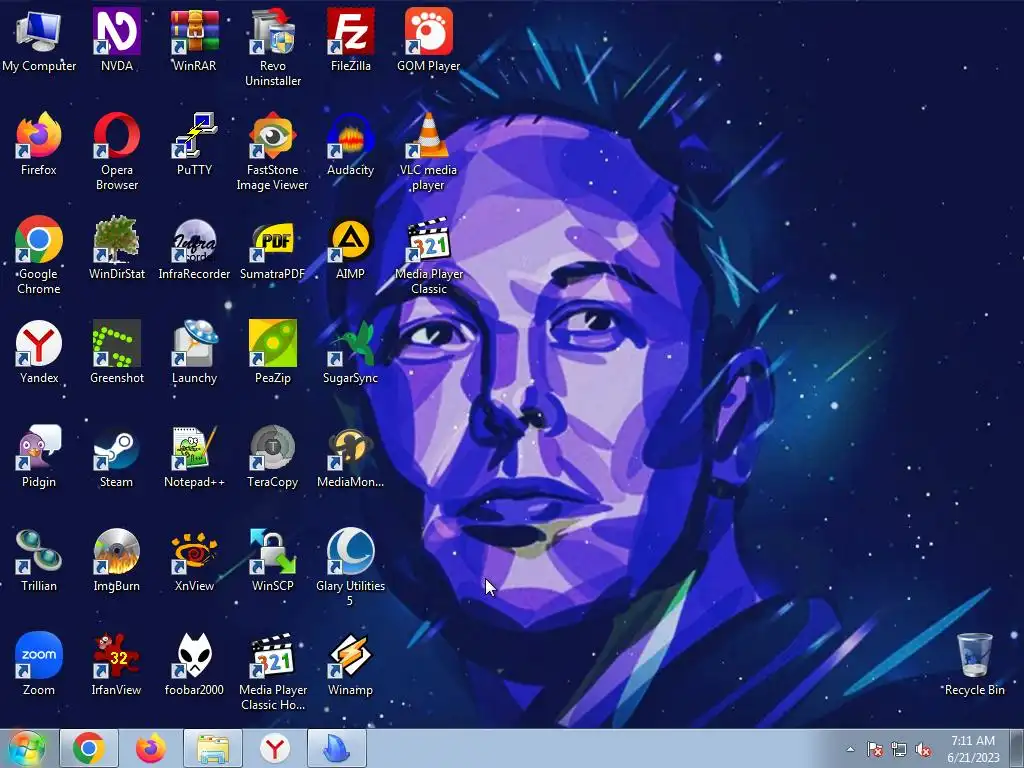Open the Windows Start menu
Image resolution: width=1024 pixels, height=768 pixels.
coord(27,749)
